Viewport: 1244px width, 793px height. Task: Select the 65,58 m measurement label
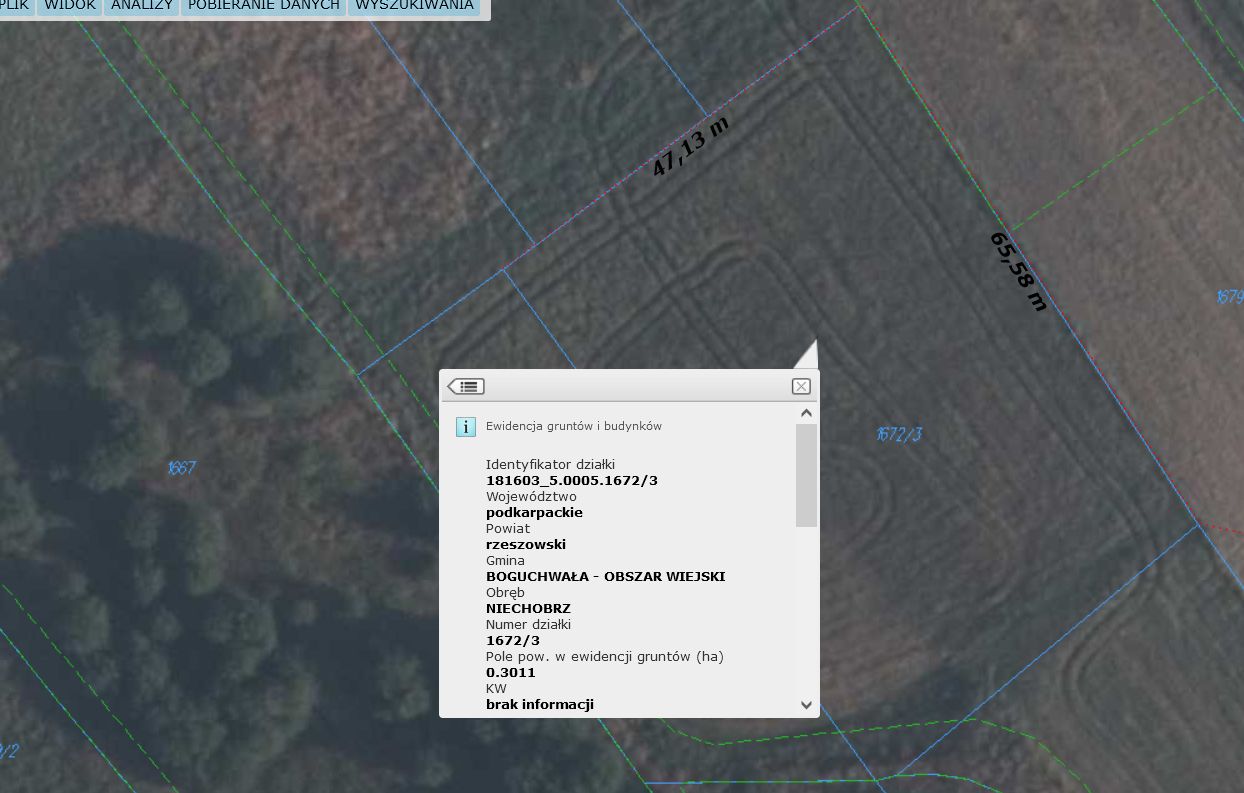(x=1017, y=271)
